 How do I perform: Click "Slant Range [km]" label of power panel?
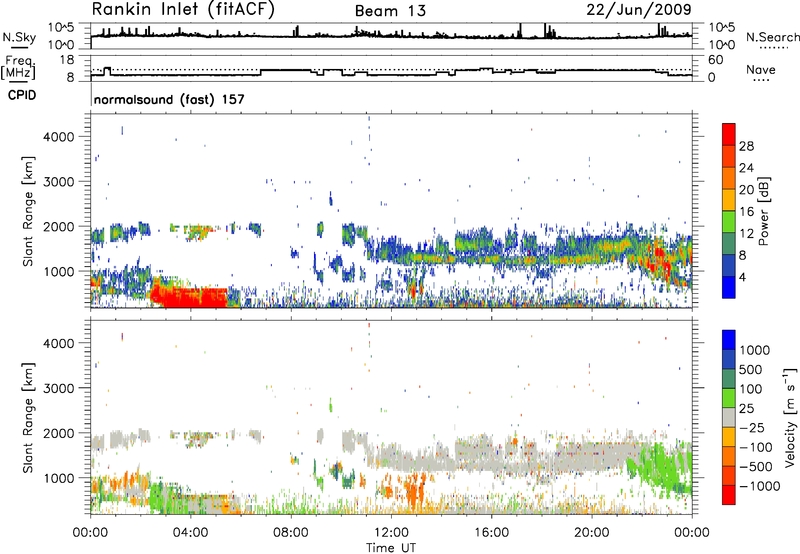(x=28, y=211)
